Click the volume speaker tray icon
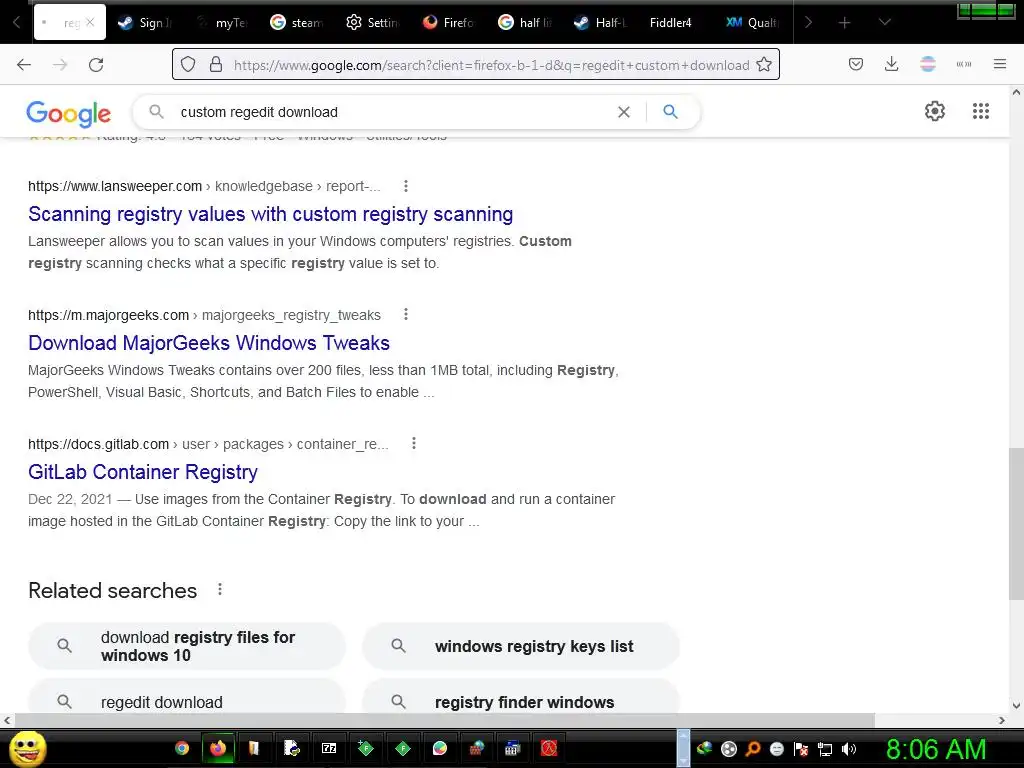The height and width of the screenshot is (768, 1024). [849, 749]
